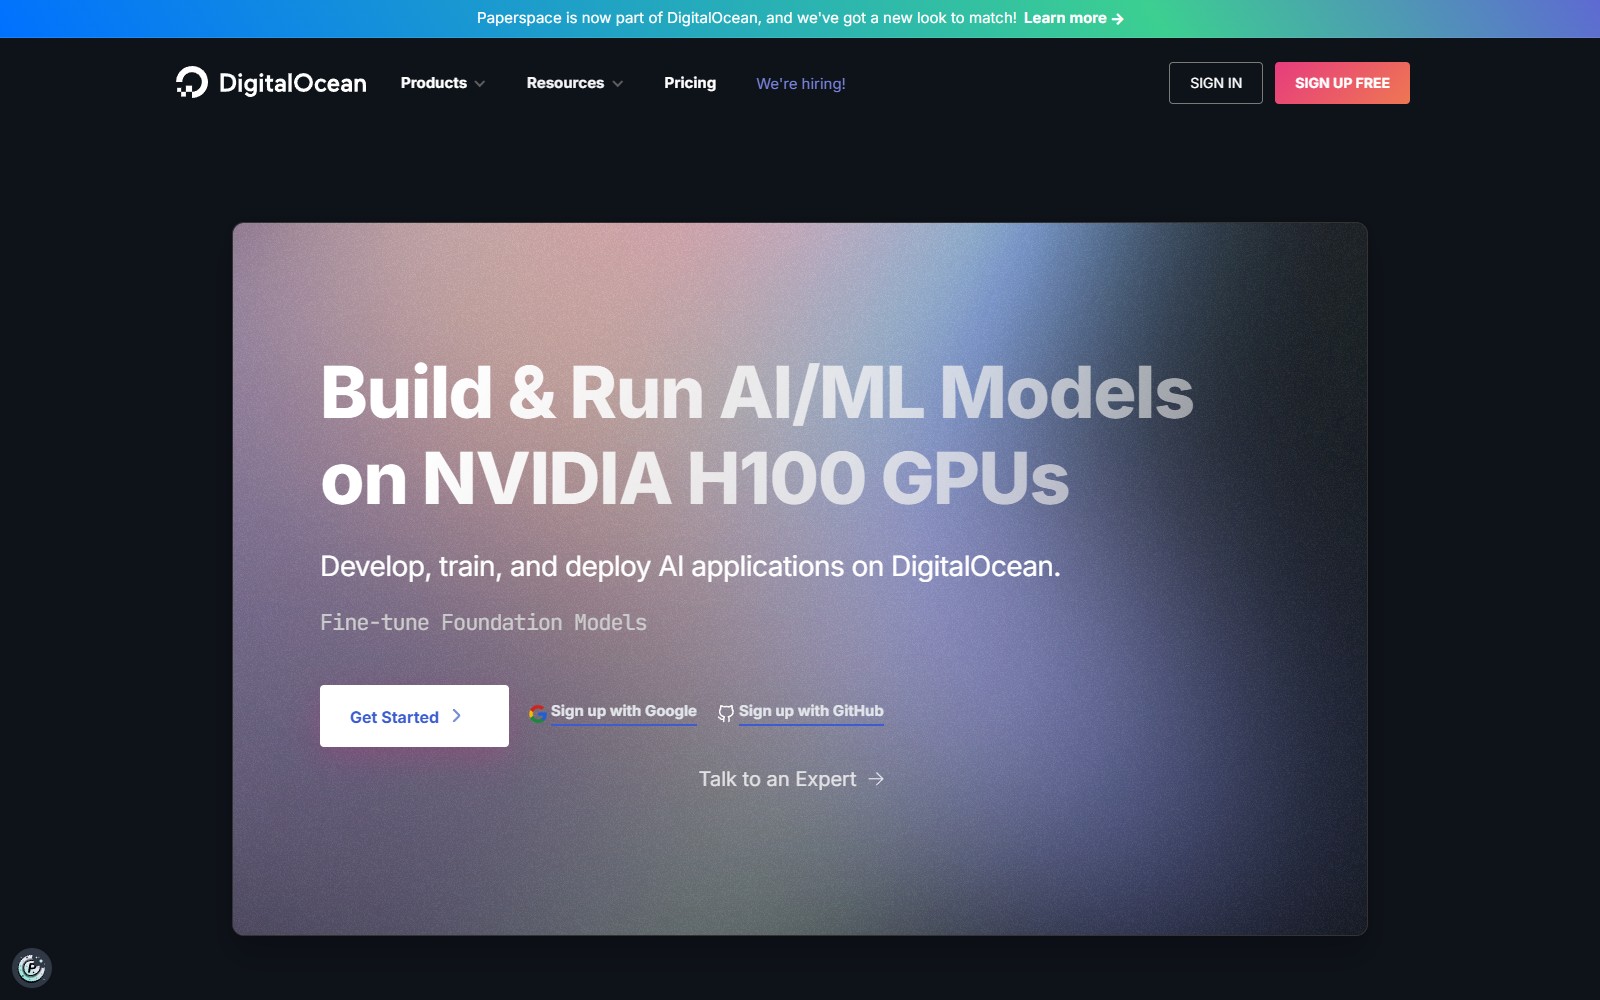Click the Fine-tune Foundation Models text
The height and width of the screenshot is (1000, 1600).
point(483,623)
